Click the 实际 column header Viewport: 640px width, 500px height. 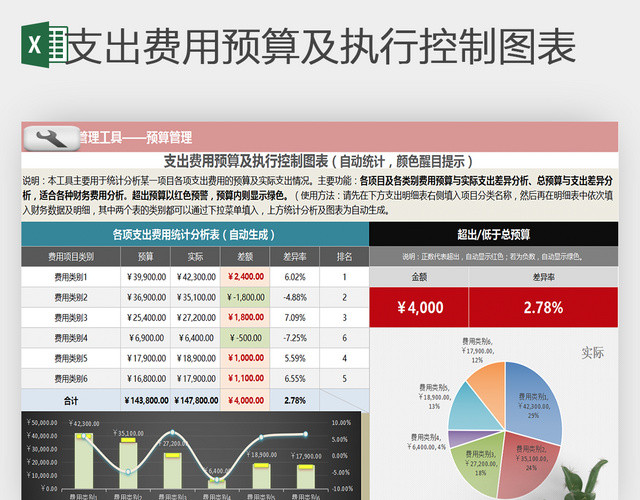tap(195, 257)
